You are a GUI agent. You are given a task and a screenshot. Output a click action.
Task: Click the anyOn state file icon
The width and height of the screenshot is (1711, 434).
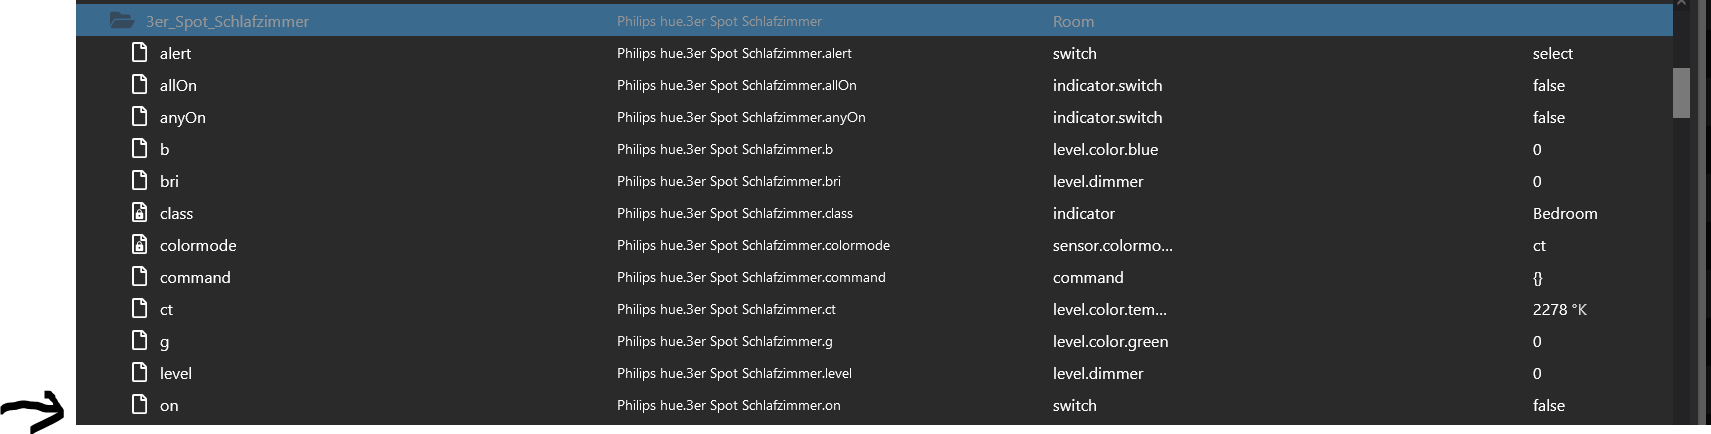[140, 116]
